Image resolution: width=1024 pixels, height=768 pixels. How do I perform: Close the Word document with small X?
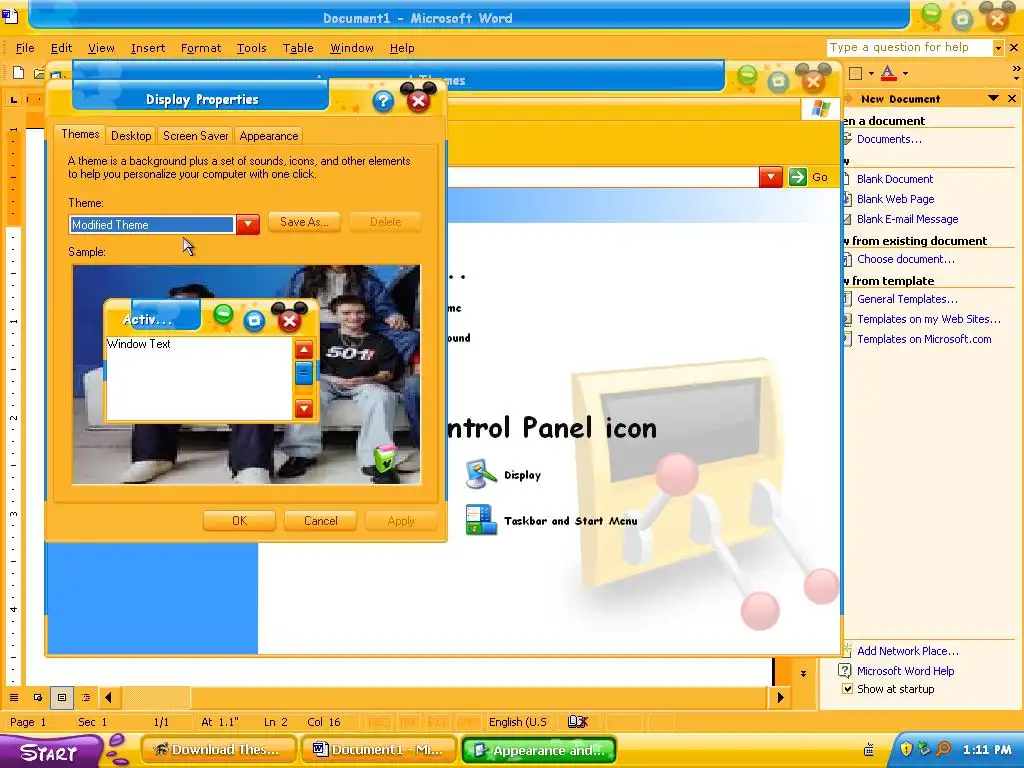point(1014,48)
